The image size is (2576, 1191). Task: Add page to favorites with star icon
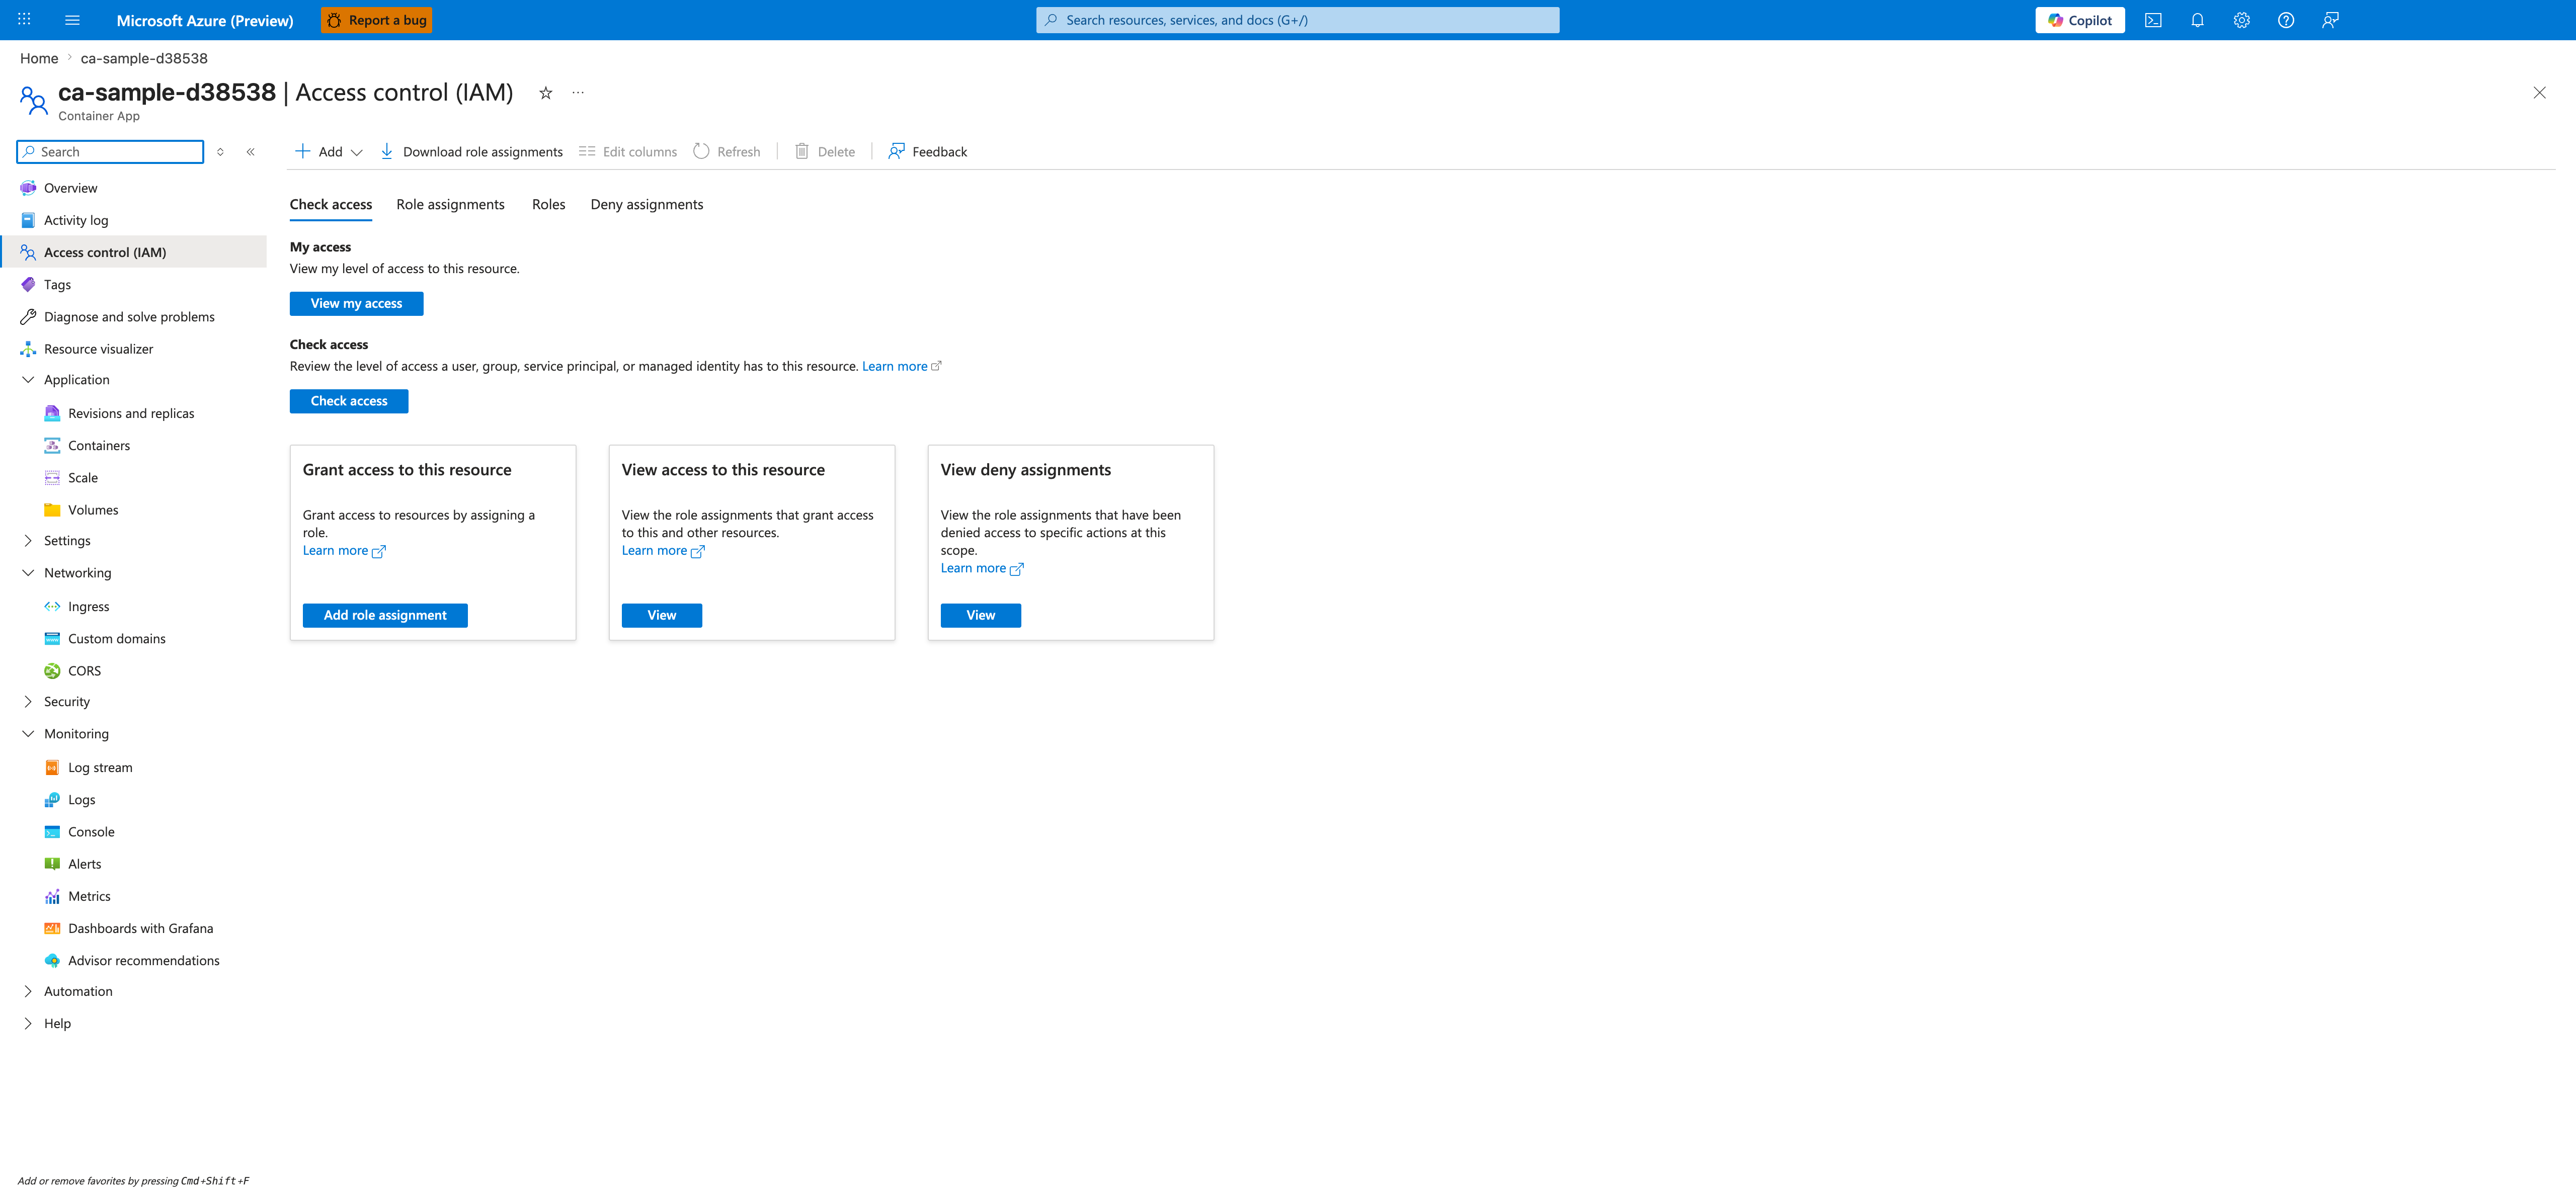[x=546, y=93]
